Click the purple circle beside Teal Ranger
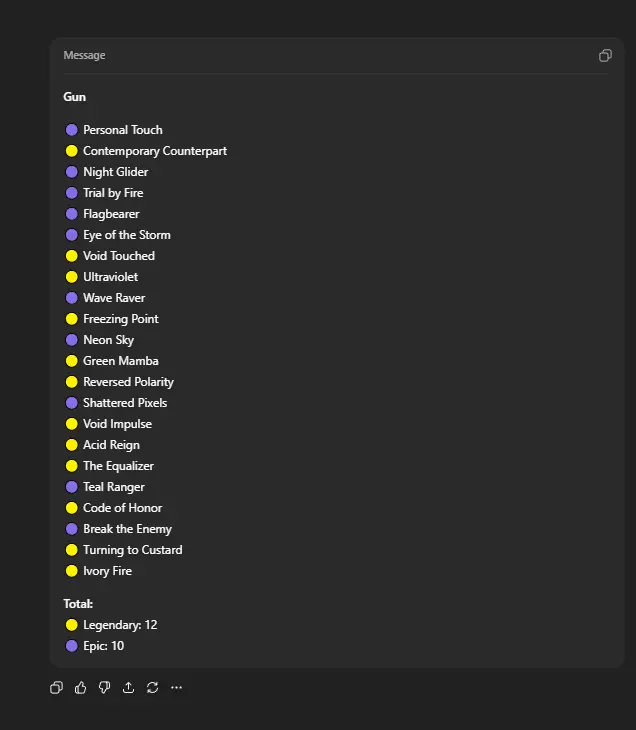The width and height of the screenshot is (636, 730). click(x=71, y=487)
